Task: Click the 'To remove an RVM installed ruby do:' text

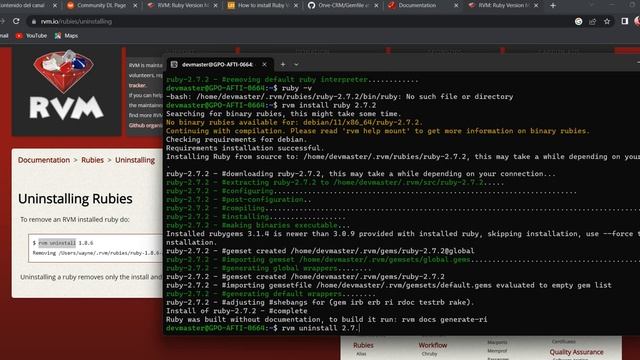Action: [75, 220]
